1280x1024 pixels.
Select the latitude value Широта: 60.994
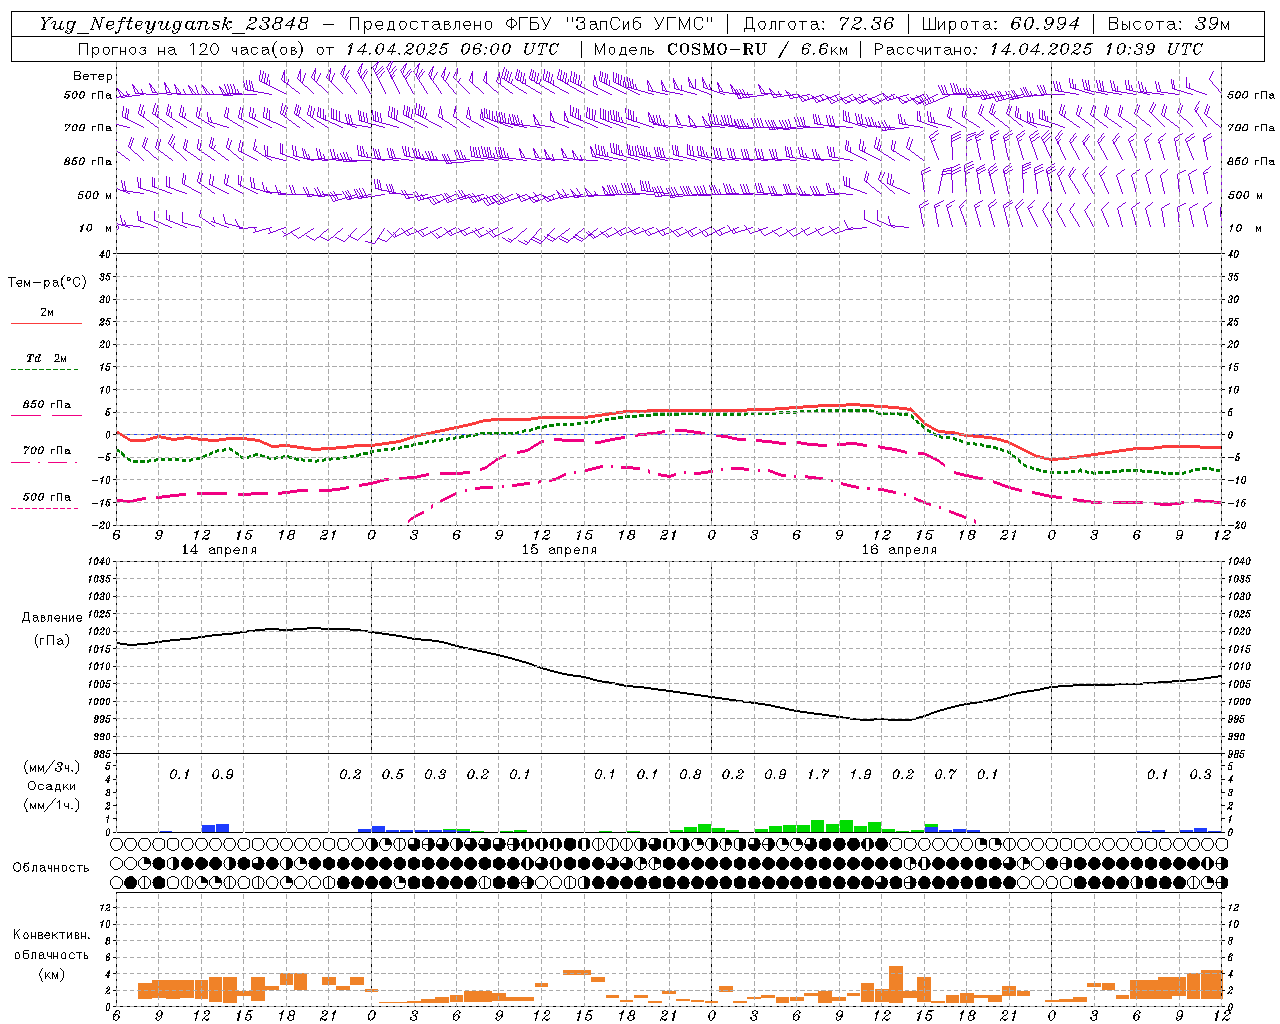click(x=1001, y=24)
